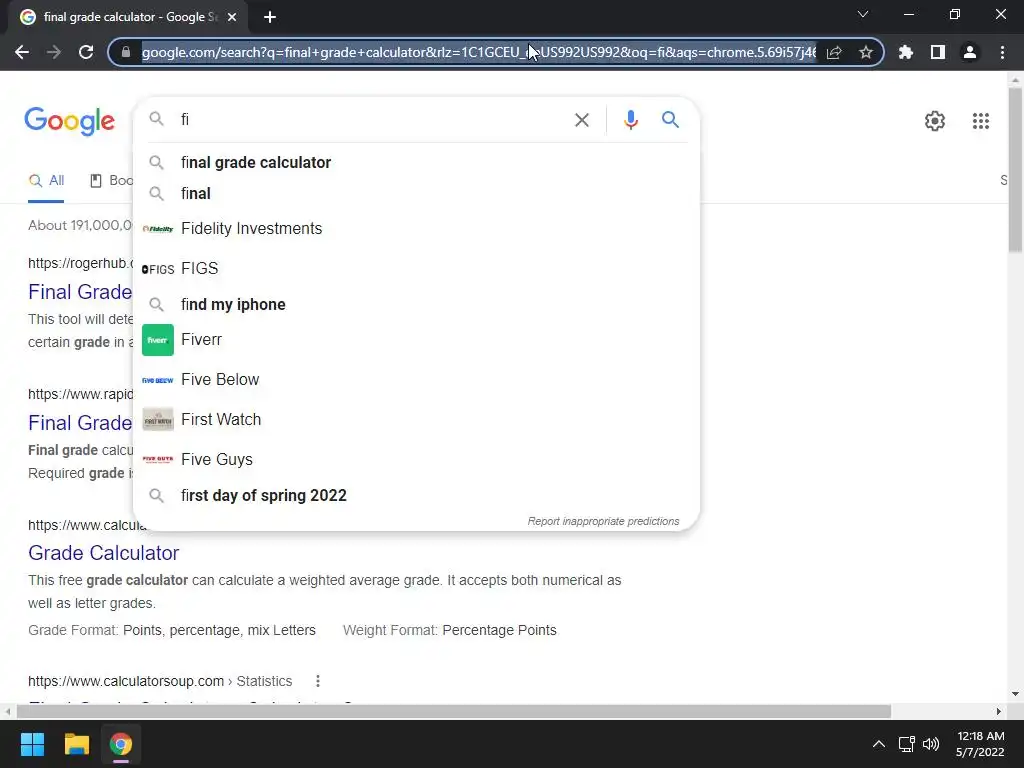Image resolution: width=1024 pixels, height=768 pixels.
Task: Open the Chrome profile avatar
Action: pyautogui.click(x=970, y=52)
